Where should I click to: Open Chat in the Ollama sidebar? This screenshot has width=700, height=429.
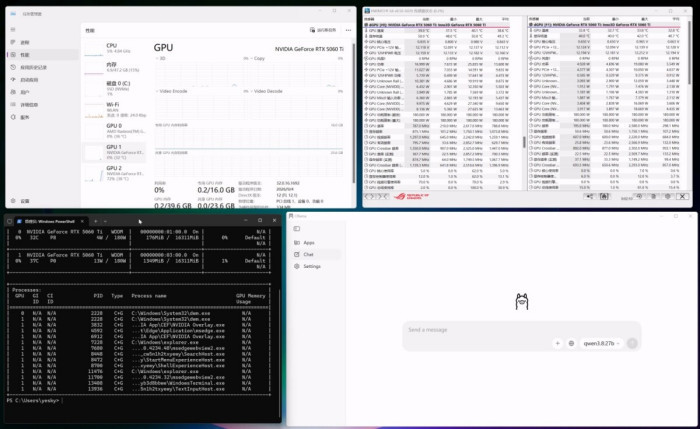[317, 254]
